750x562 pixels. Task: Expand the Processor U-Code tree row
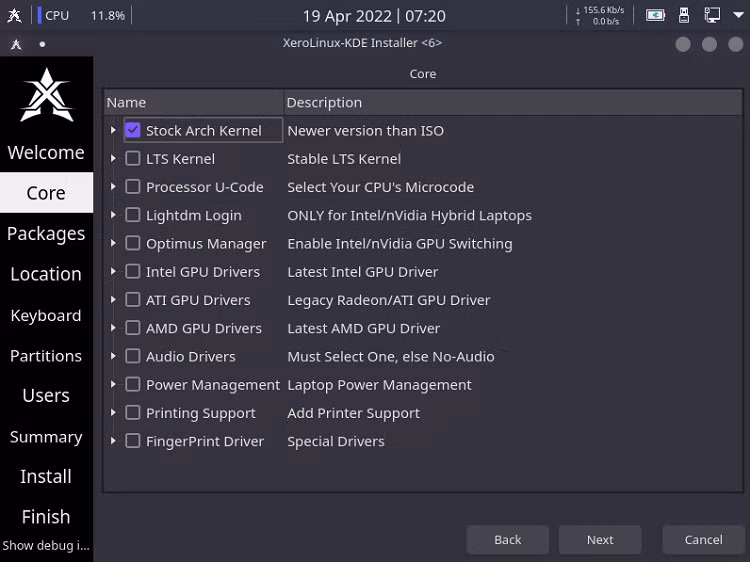coord(113,187)
